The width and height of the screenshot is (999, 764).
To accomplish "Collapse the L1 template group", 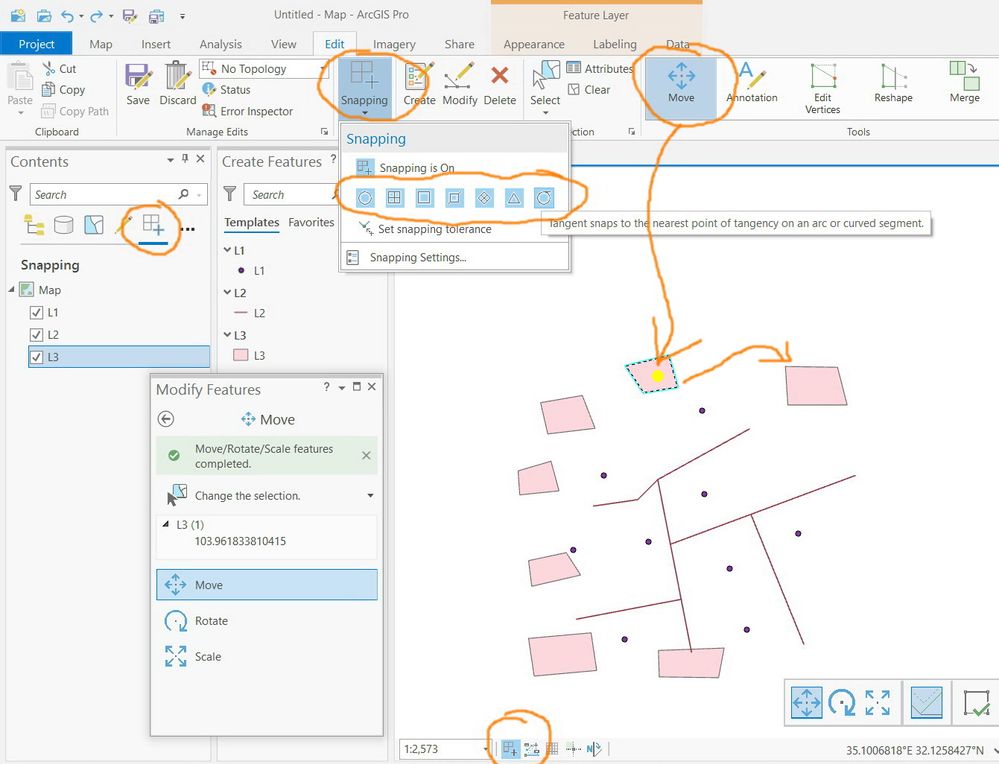I will click(227, 250).
